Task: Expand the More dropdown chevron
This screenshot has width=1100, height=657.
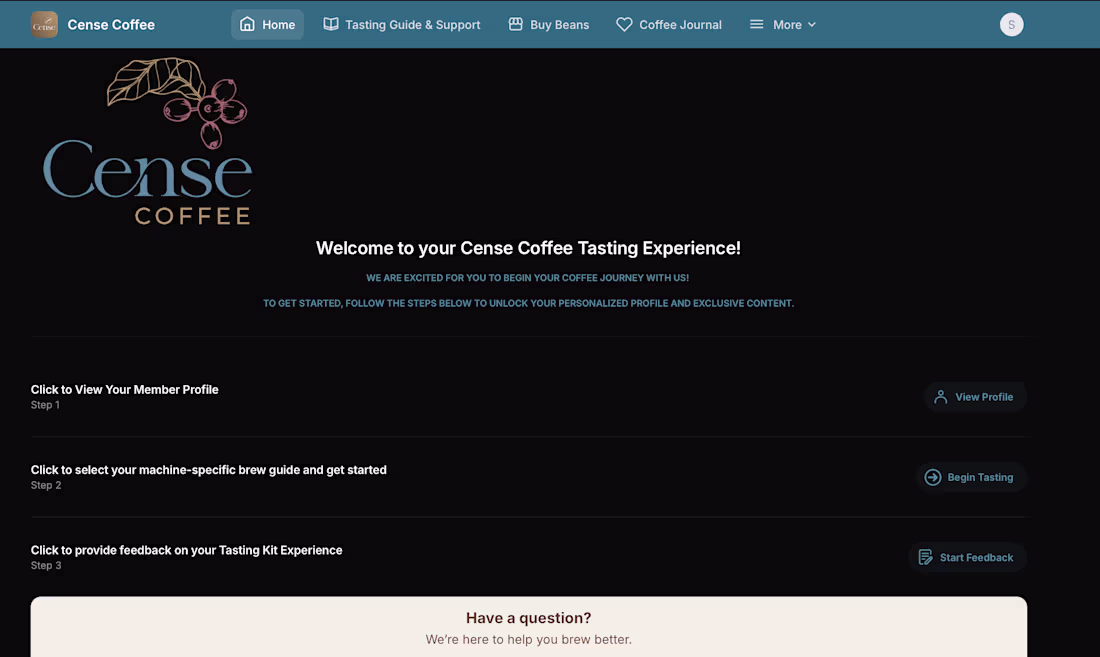Action: pos(812,24)
